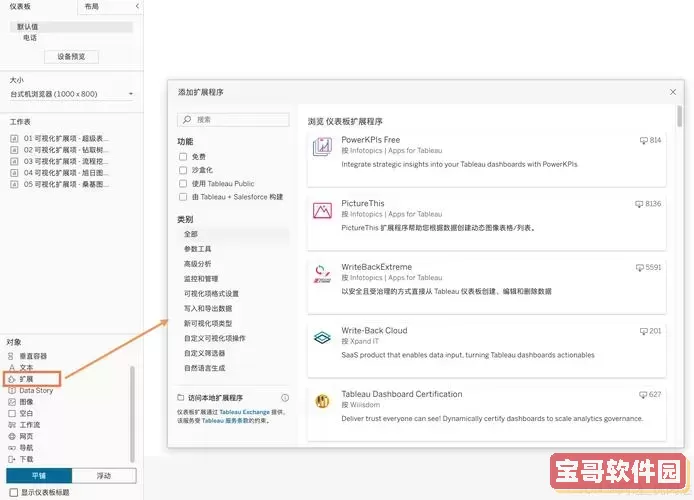Switch to the 布局 tab
This screenshot has width=694, height=500.
coord(92,6)
